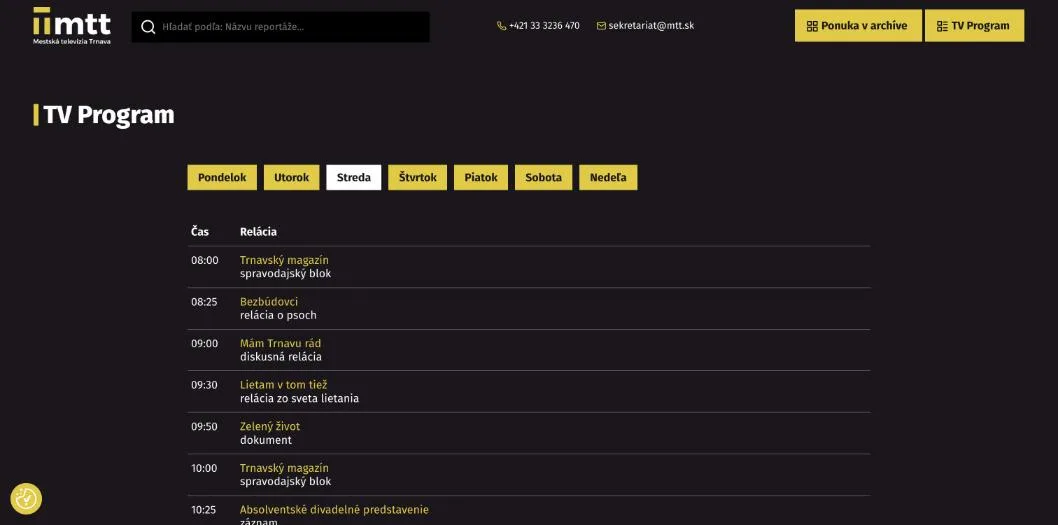Switch to the Pondelok tab
This screenshot has width=1058, height=525.
tap(222, 177)
